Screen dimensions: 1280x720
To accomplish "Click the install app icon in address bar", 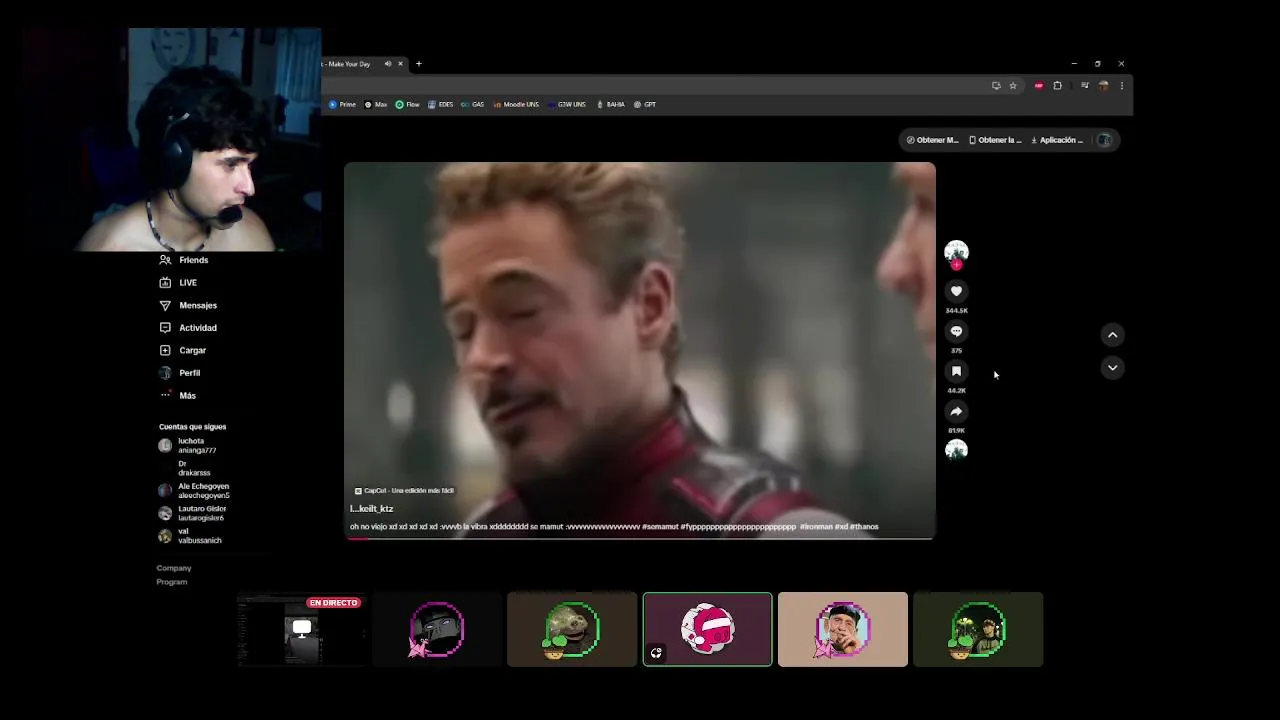I will point(996,86).
